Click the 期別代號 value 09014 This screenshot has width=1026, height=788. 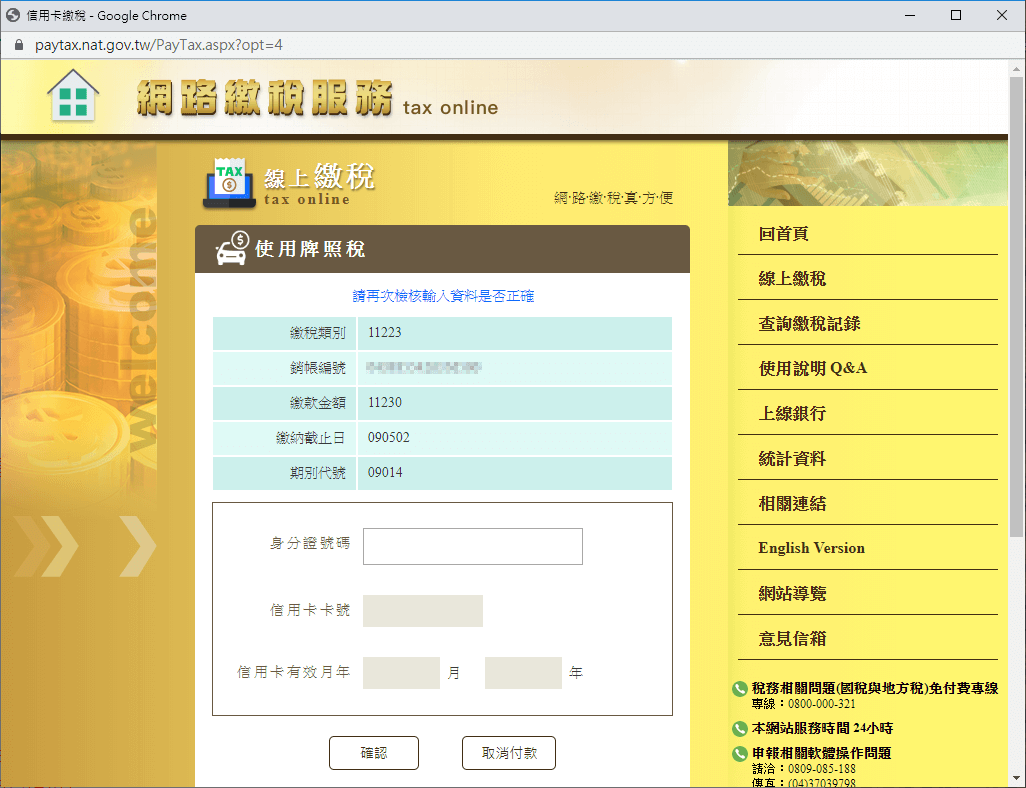coord(385,473)
